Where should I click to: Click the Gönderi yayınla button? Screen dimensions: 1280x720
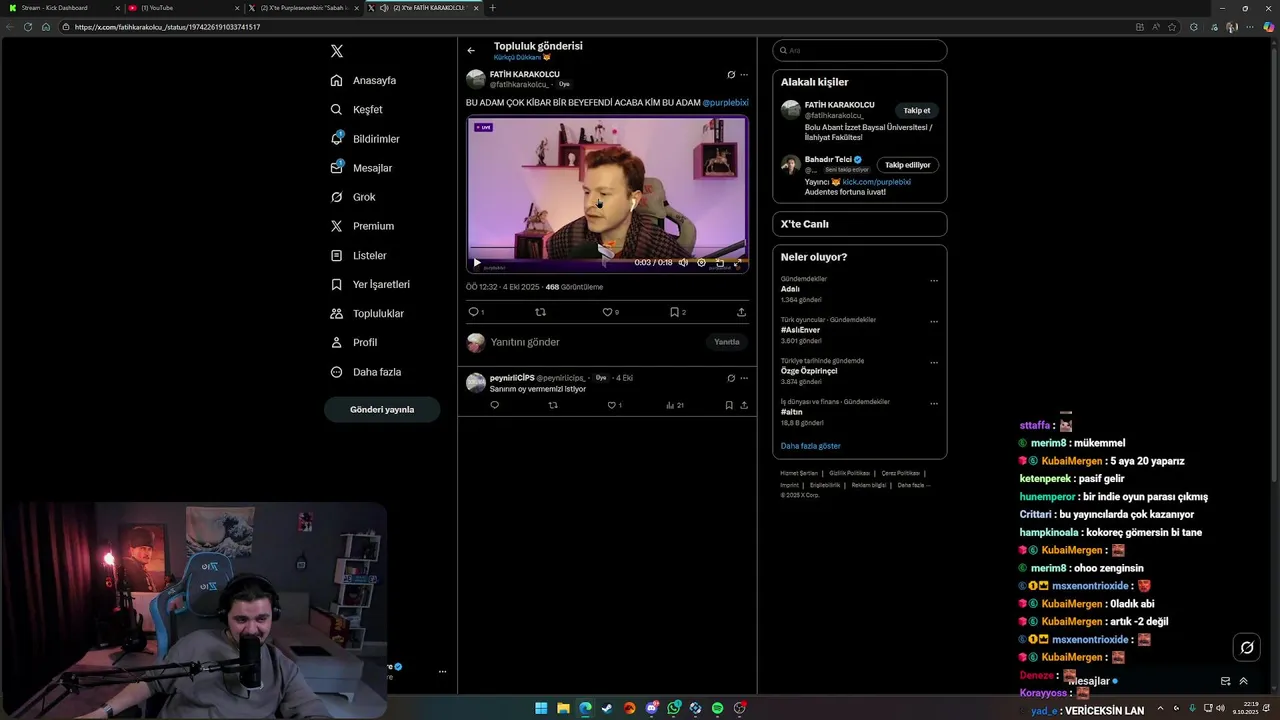tap(382, 409)
